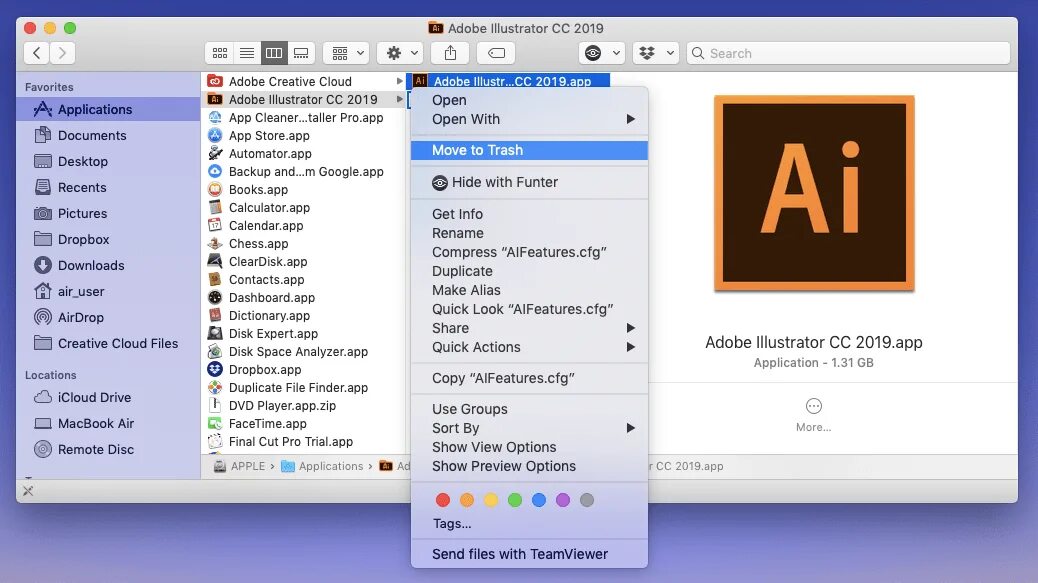This screenshot has height=583, width=1038.
Task: Expand the Sort By submenu
Action: 529,428
